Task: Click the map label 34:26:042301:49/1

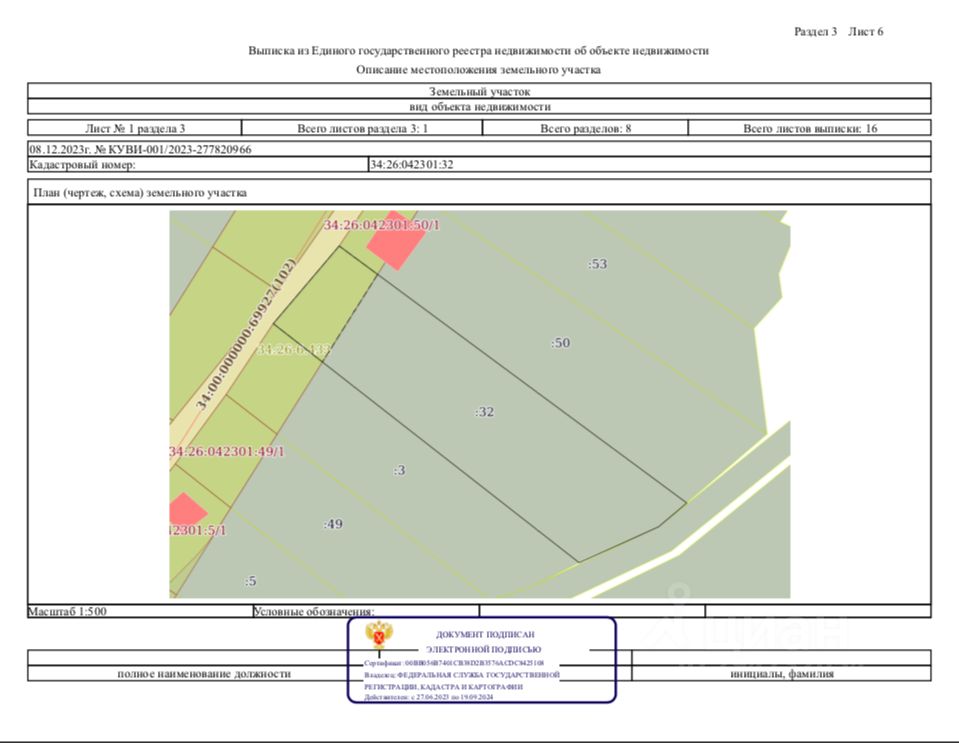Action: pyautogui.click(x=227, y=451)
